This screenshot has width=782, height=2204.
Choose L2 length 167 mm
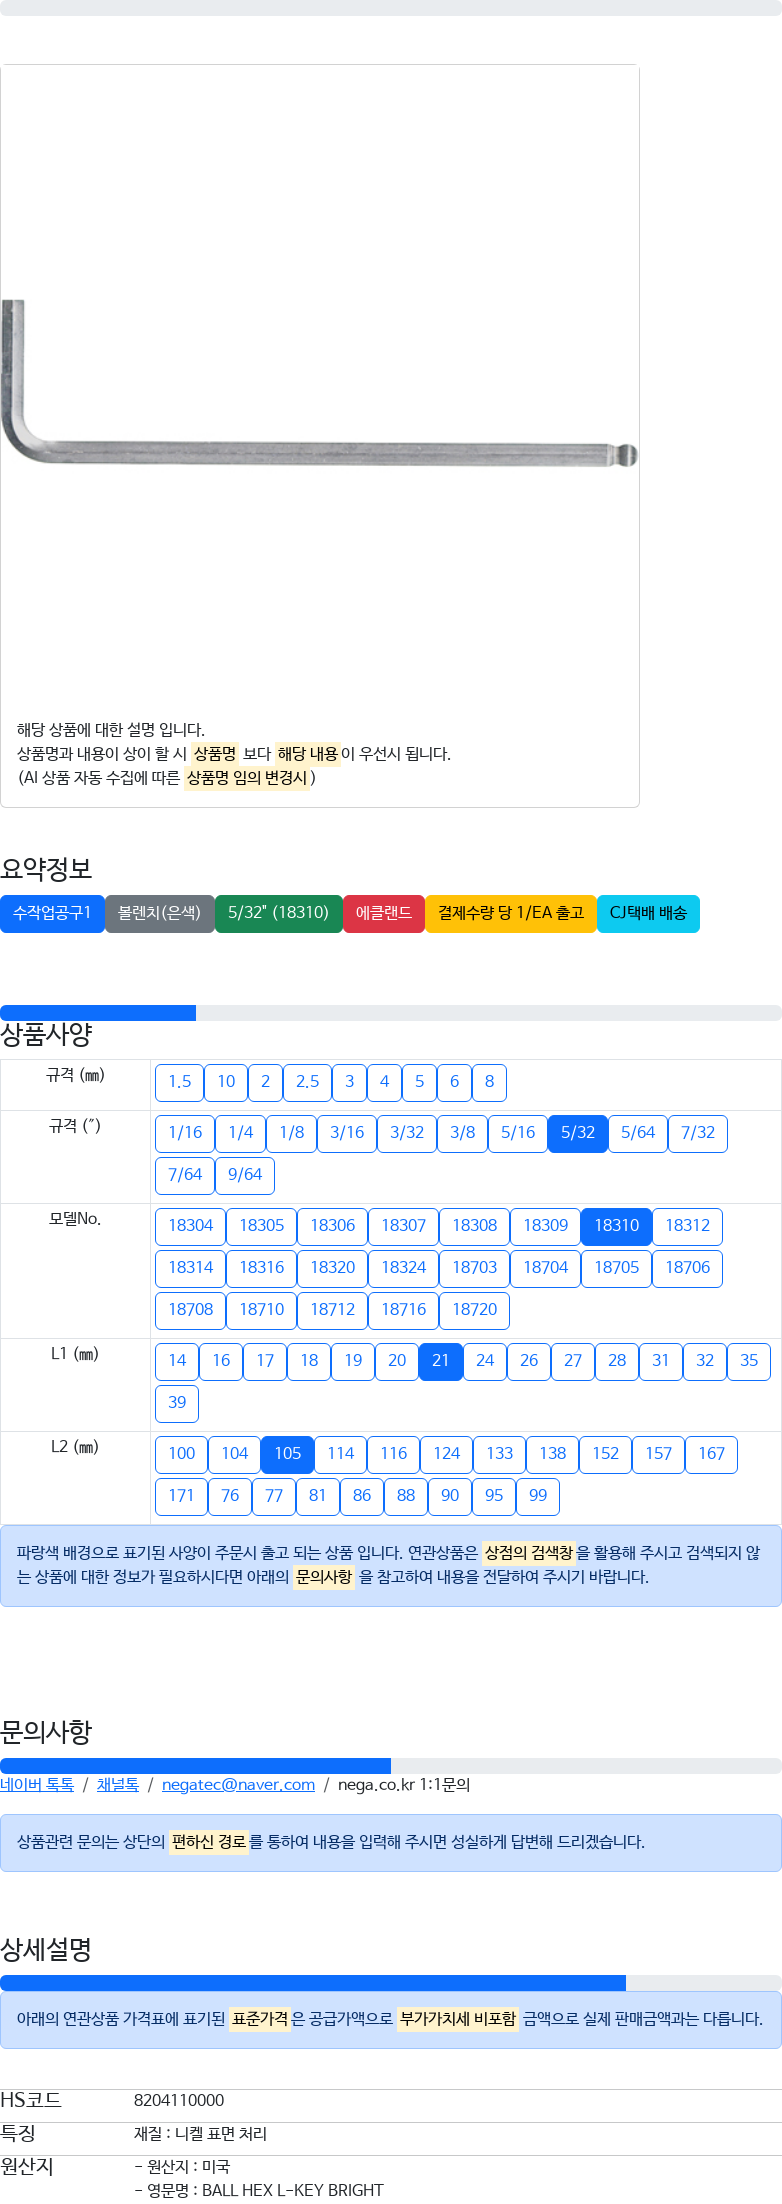click(712, 1454)
